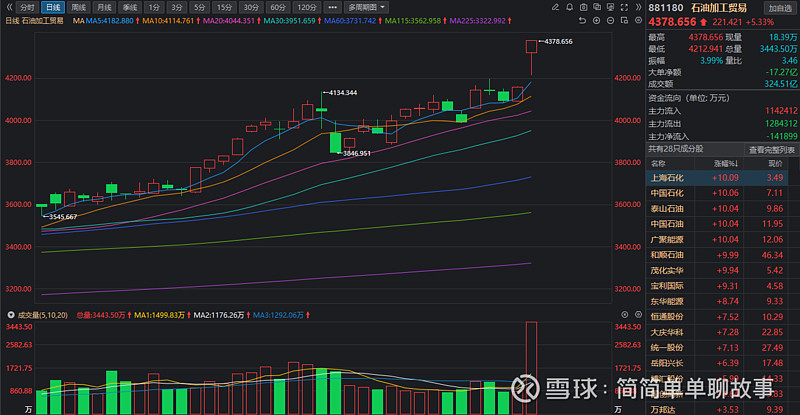Collapse right panel with double-chevron icon
The image size is (800, 415).
(638, 7)
